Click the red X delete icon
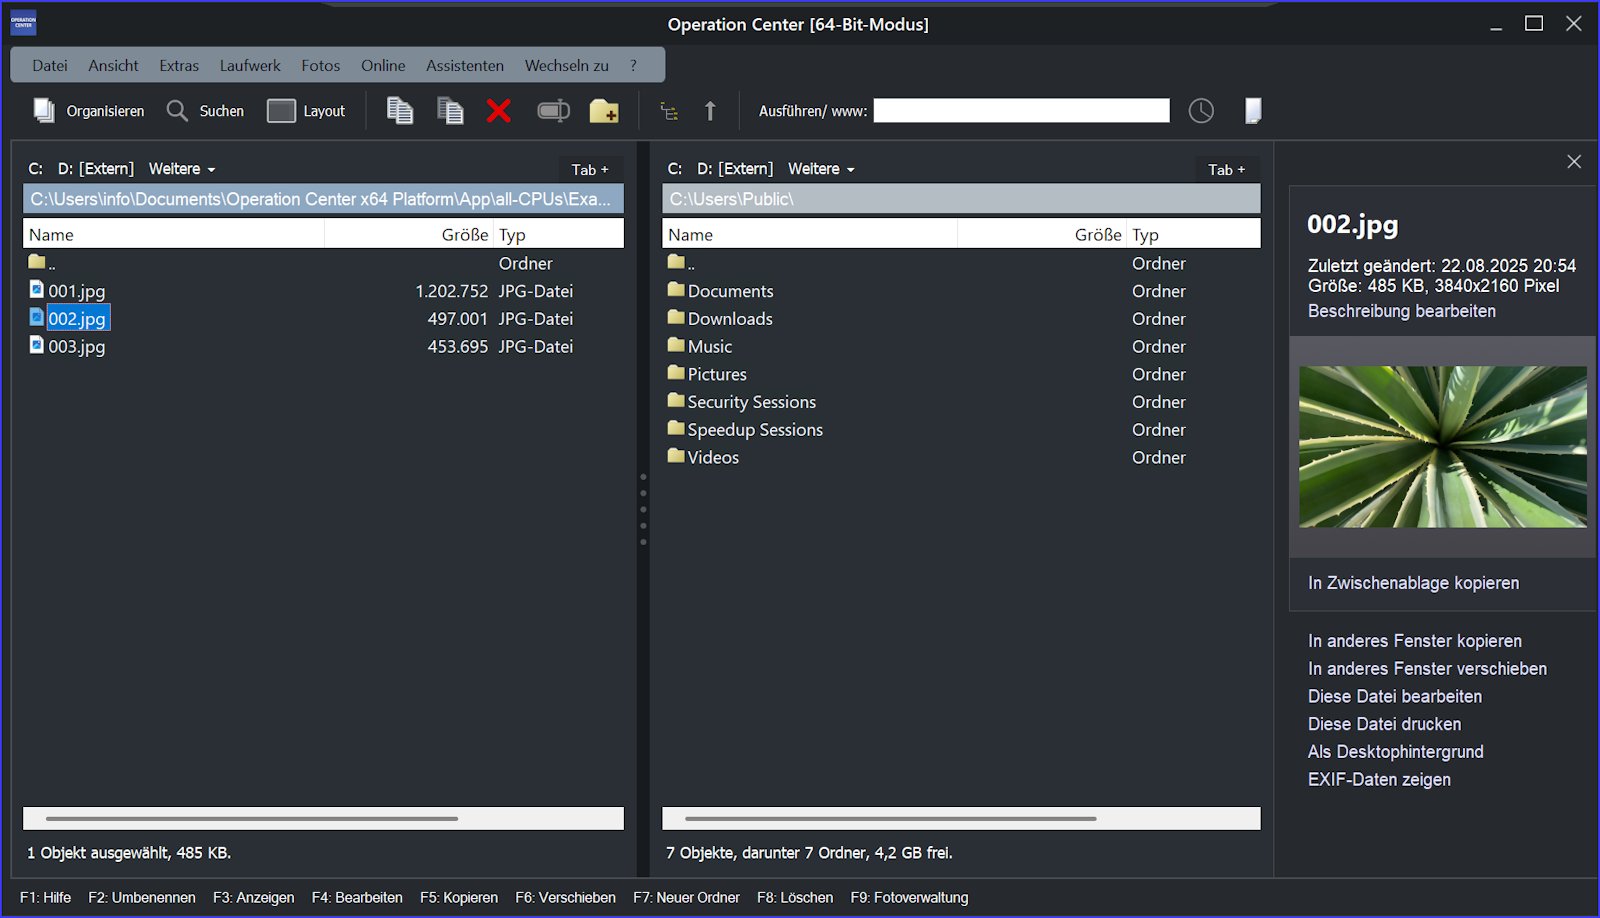This screenshot has height=918, width=1600. [x=498, y=111]
